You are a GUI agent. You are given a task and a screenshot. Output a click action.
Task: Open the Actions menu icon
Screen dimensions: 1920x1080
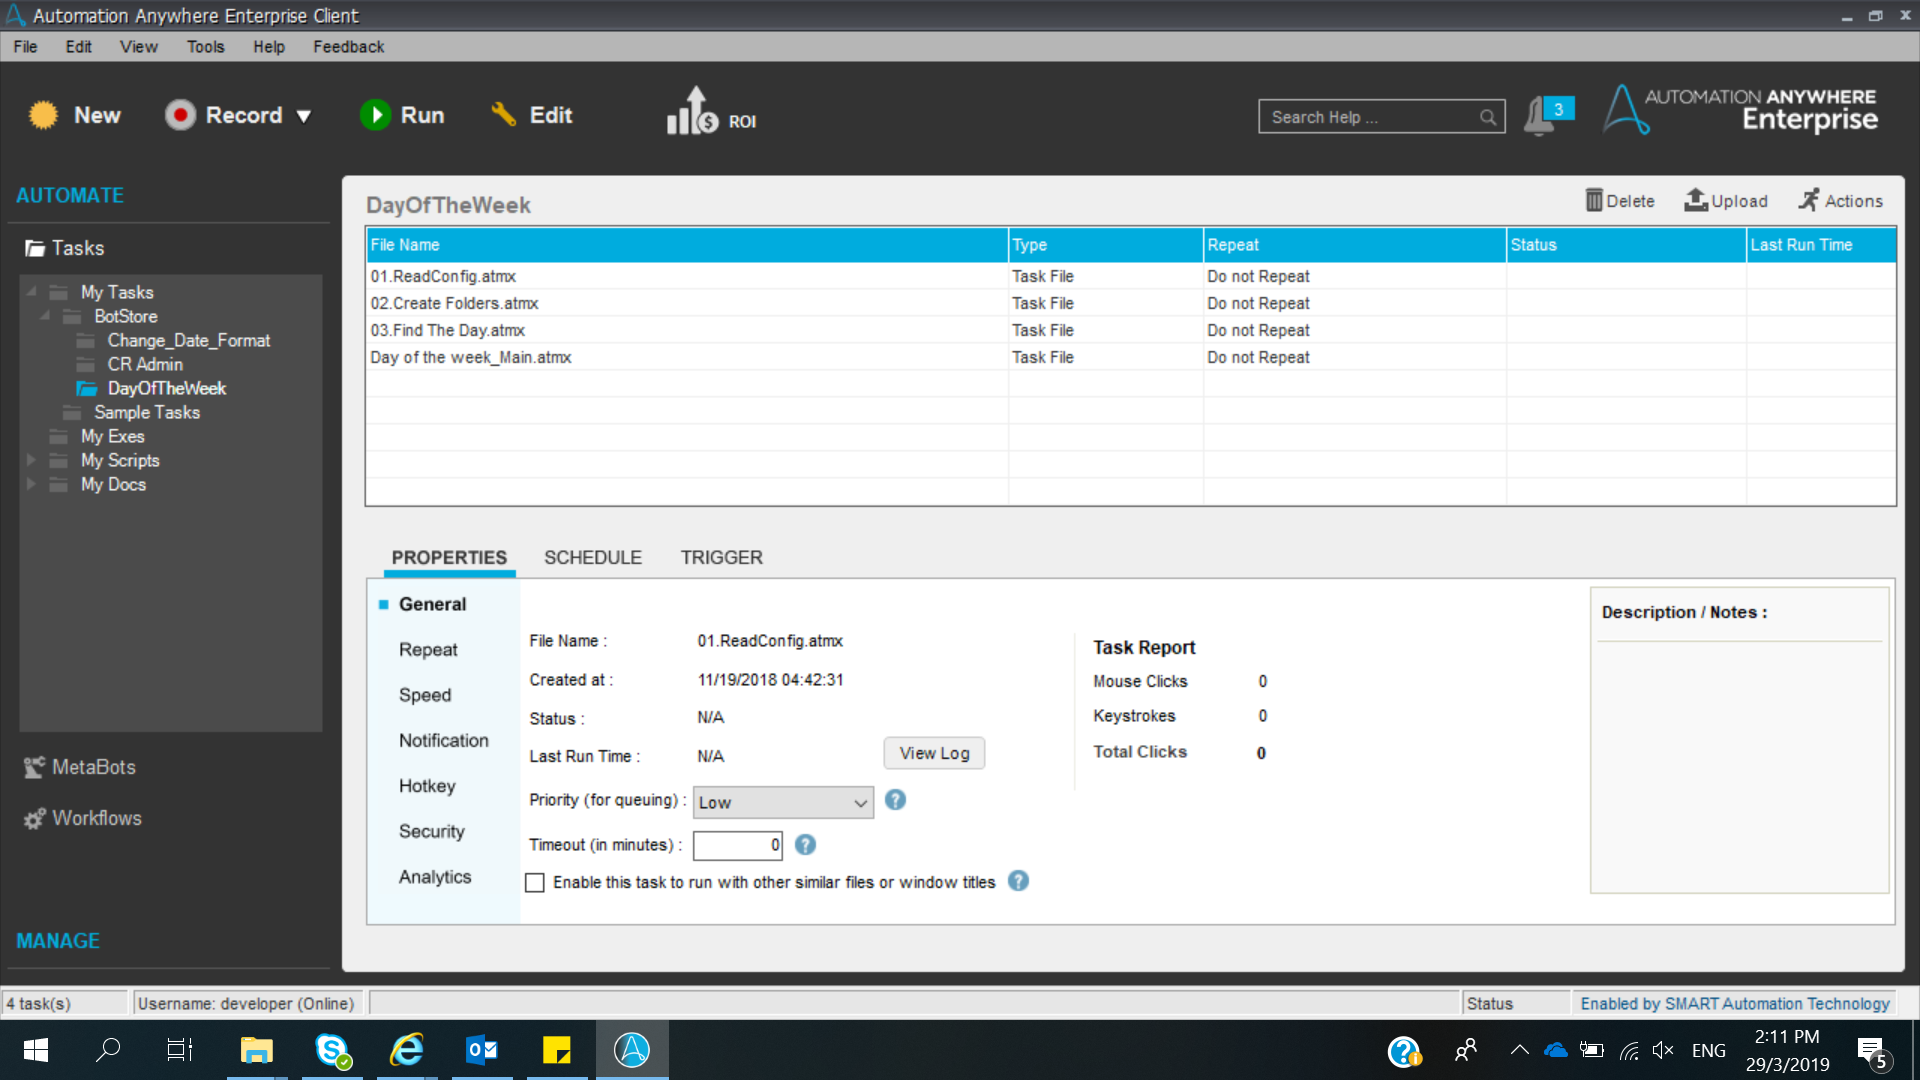[x=1808, y=200]
